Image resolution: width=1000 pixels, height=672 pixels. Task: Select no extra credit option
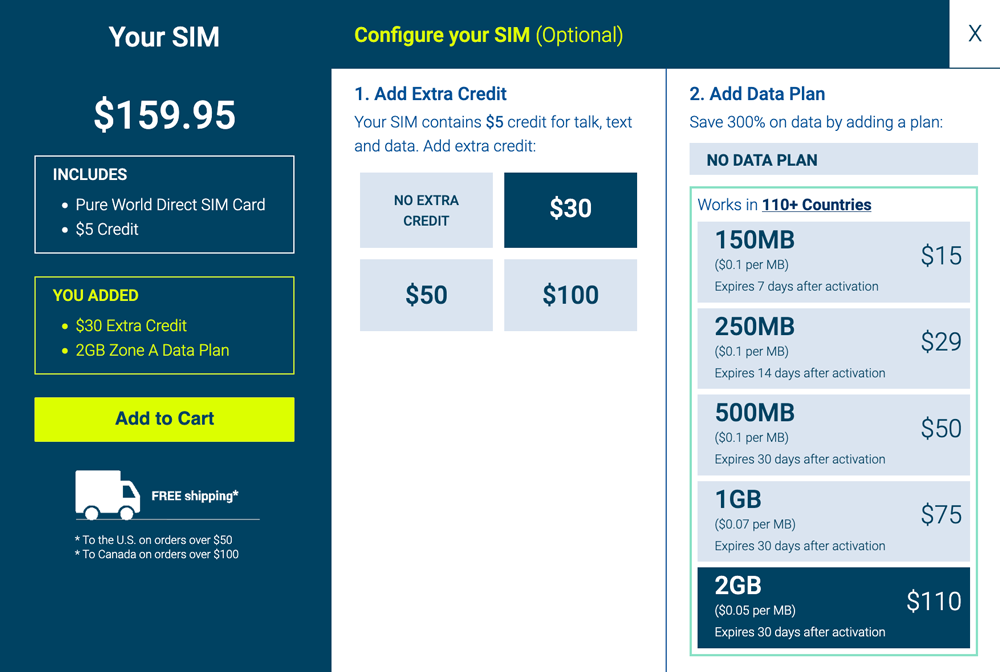pyautogui.click(x=426, y=210)
